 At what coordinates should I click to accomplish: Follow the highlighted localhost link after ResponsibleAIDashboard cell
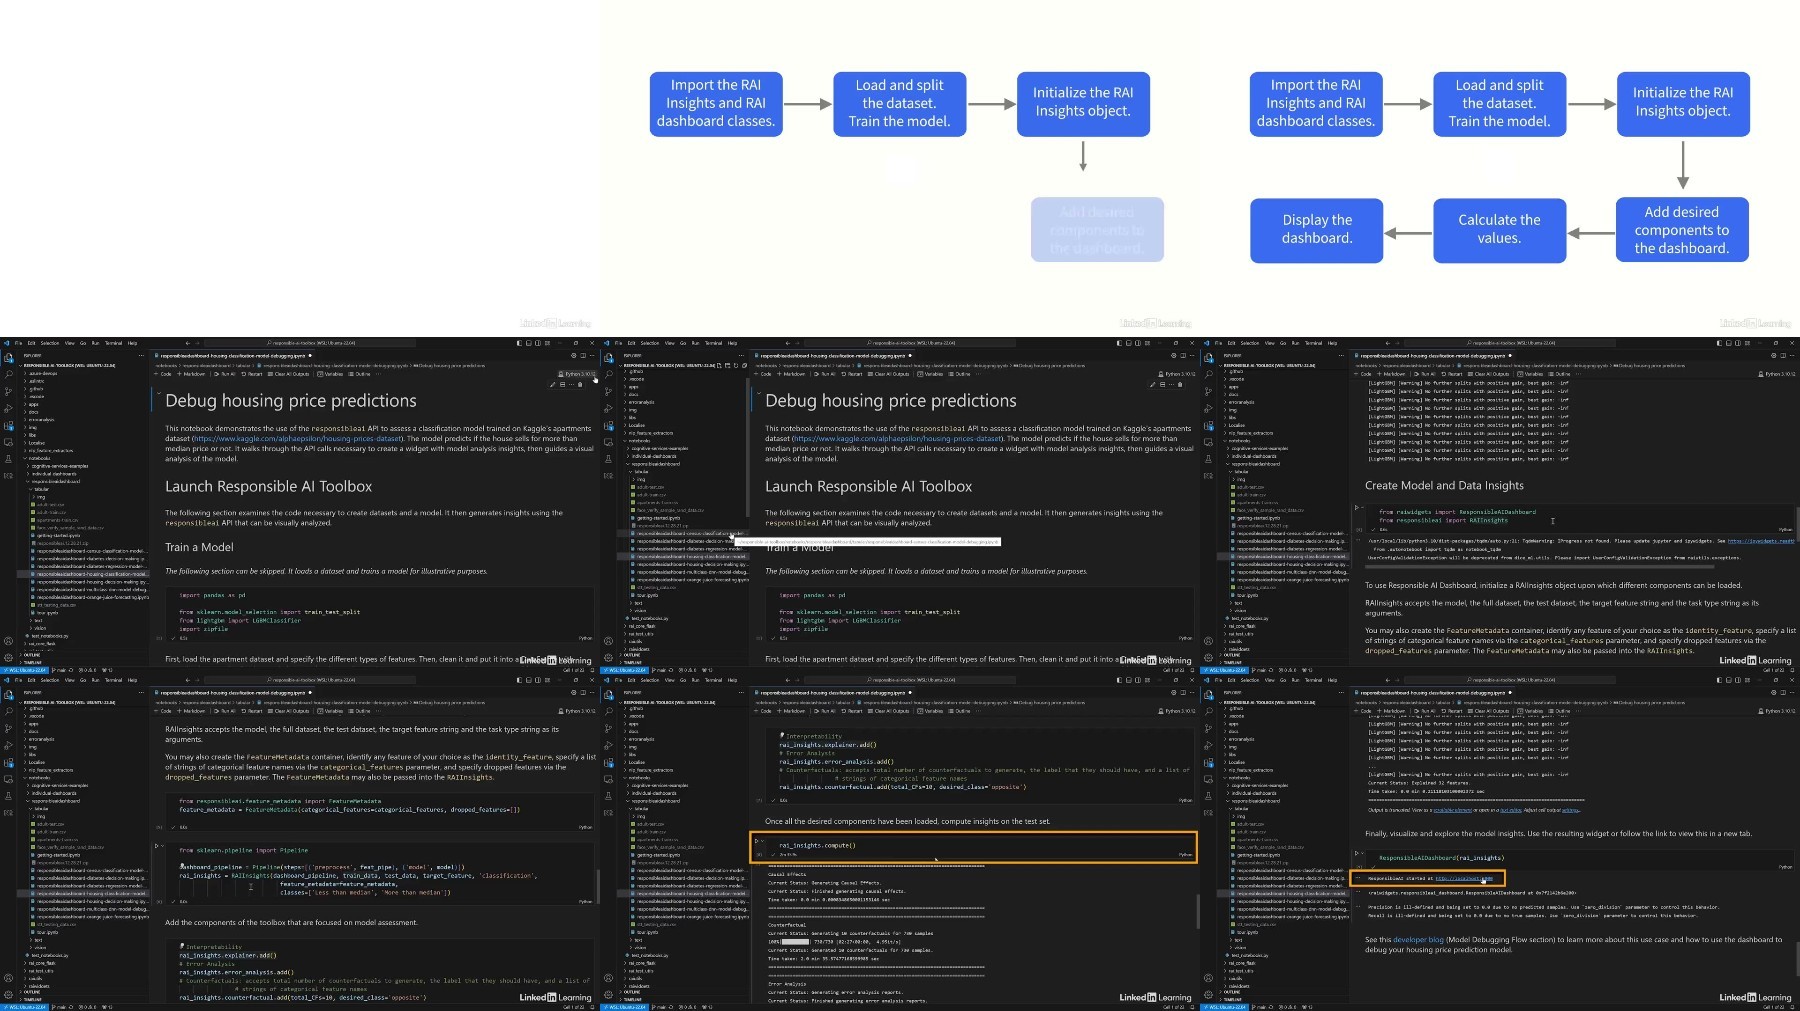point(1463,879)
